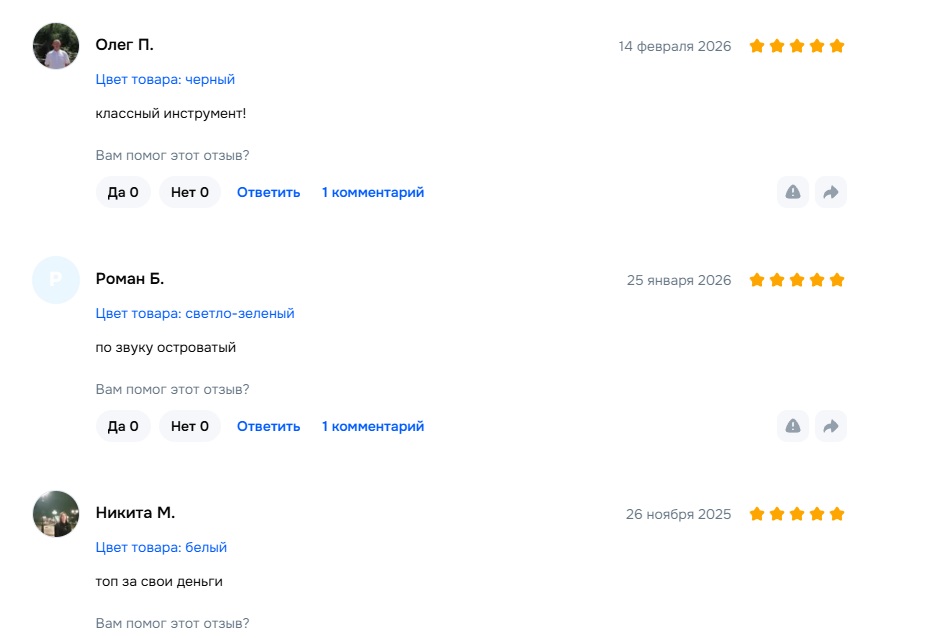
Task: Click the reviewer name Никита М.
Action: pos(135,513)
